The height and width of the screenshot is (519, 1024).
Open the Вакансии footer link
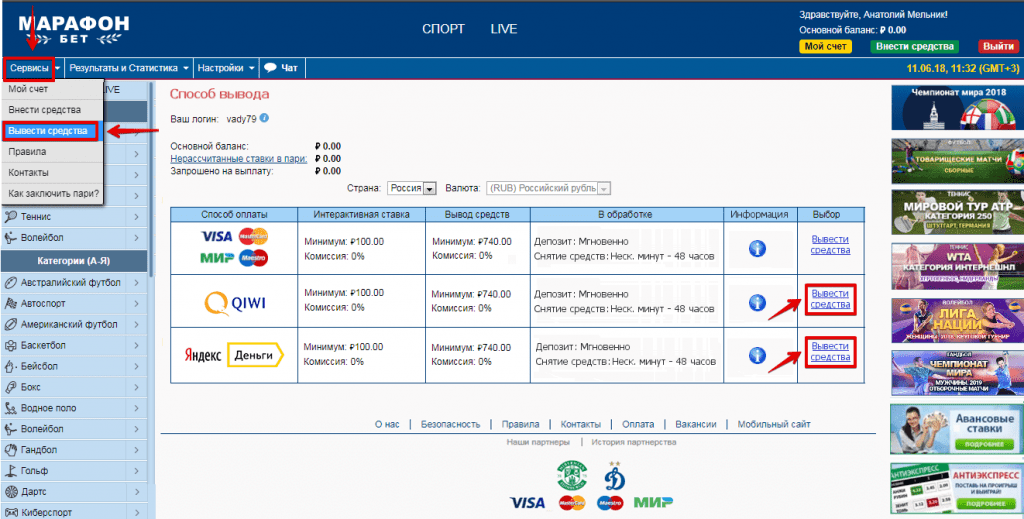[696, 424]
